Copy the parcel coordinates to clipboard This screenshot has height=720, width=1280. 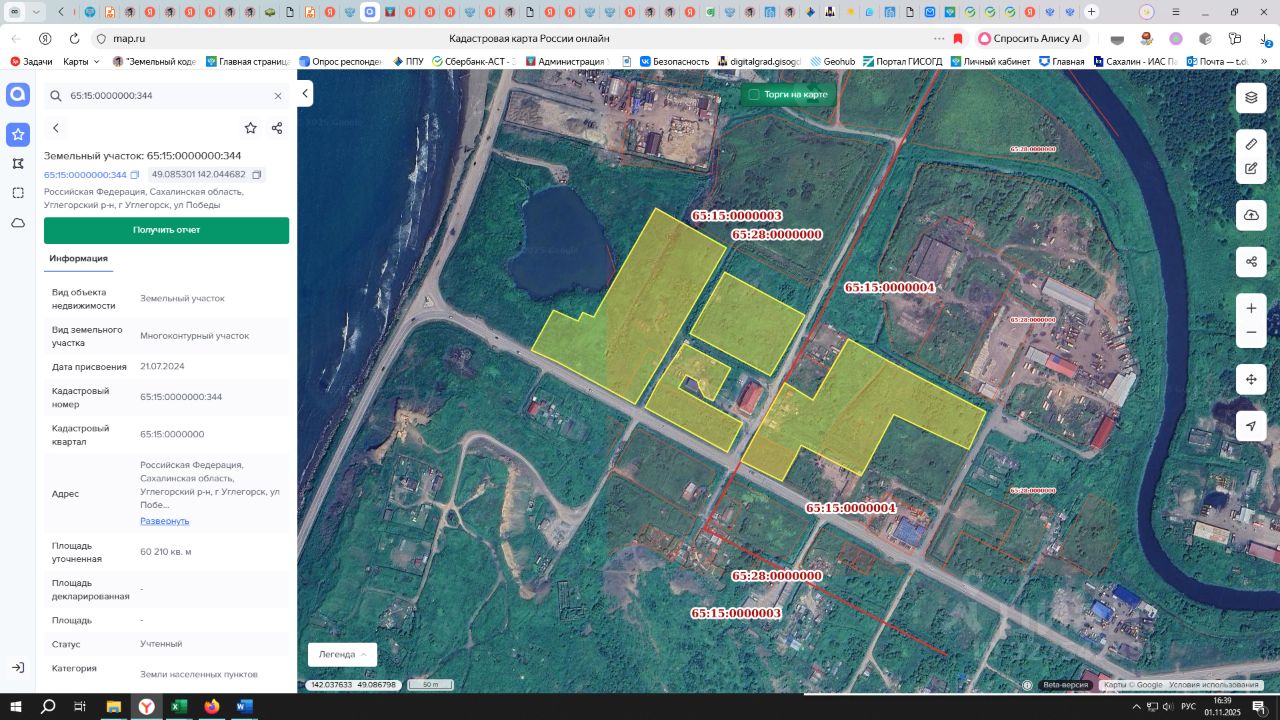[257, 175]
